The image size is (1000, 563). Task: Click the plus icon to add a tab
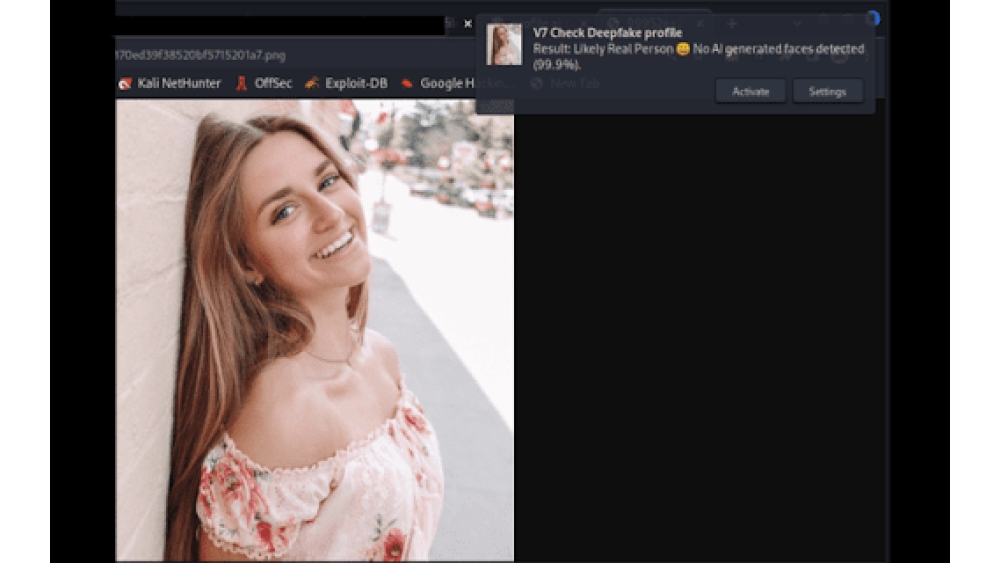point(732,24)
